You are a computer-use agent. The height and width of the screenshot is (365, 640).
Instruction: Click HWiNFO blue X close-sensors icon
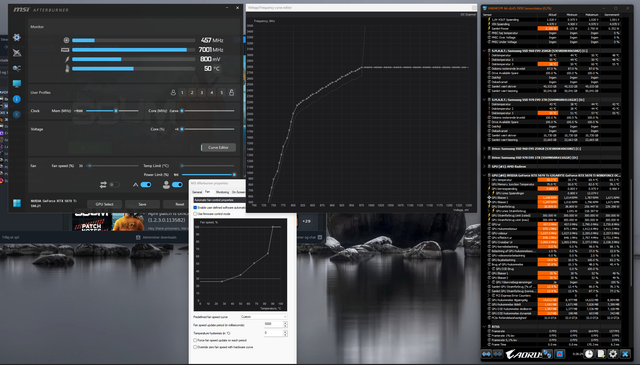tap(625, 354)
